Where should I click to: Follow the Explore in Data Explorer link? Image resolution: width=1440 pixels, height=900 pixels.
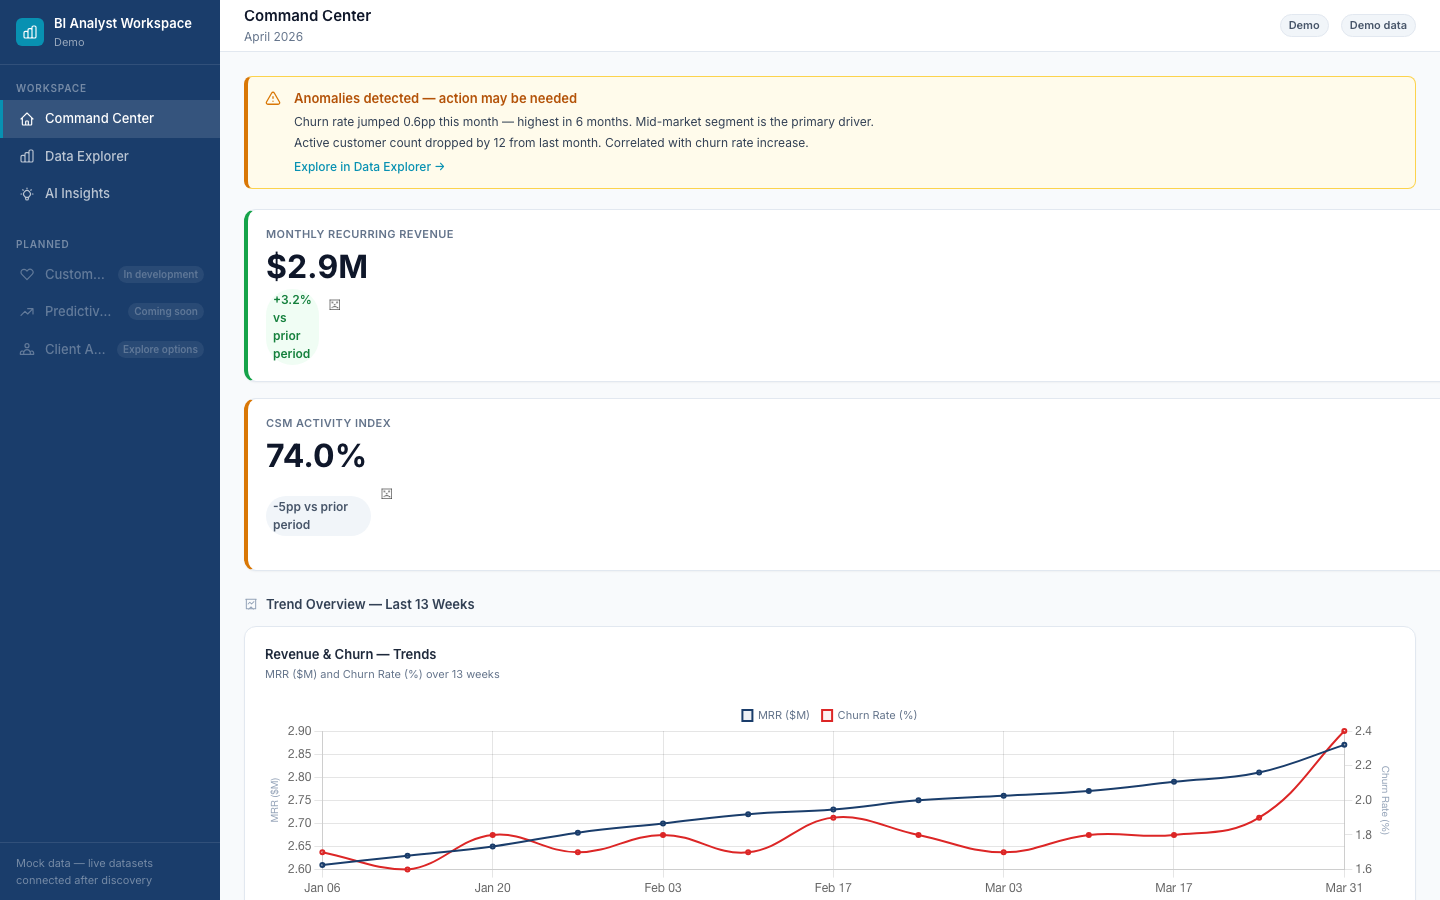pos(369,167)
